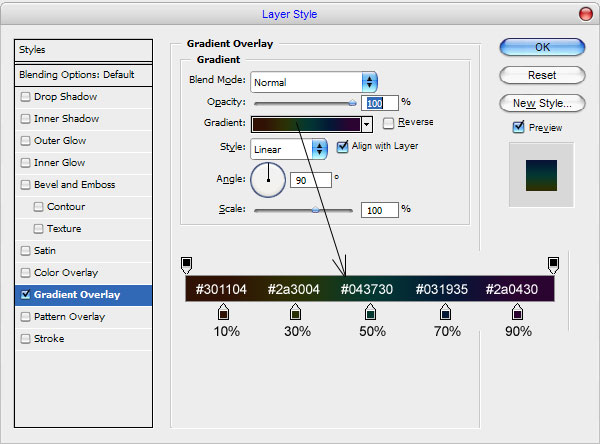
Task: Click the Opacity slider handle
Action: coord(352,103)
